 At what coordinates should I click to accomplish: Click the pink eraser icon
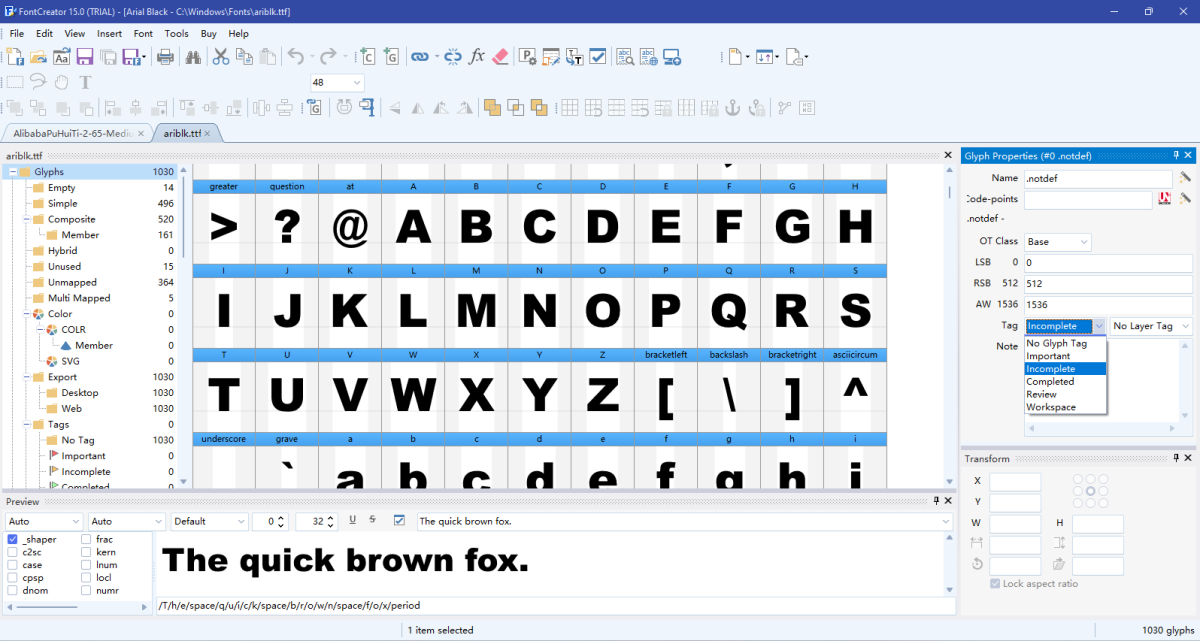pos(501,57)
